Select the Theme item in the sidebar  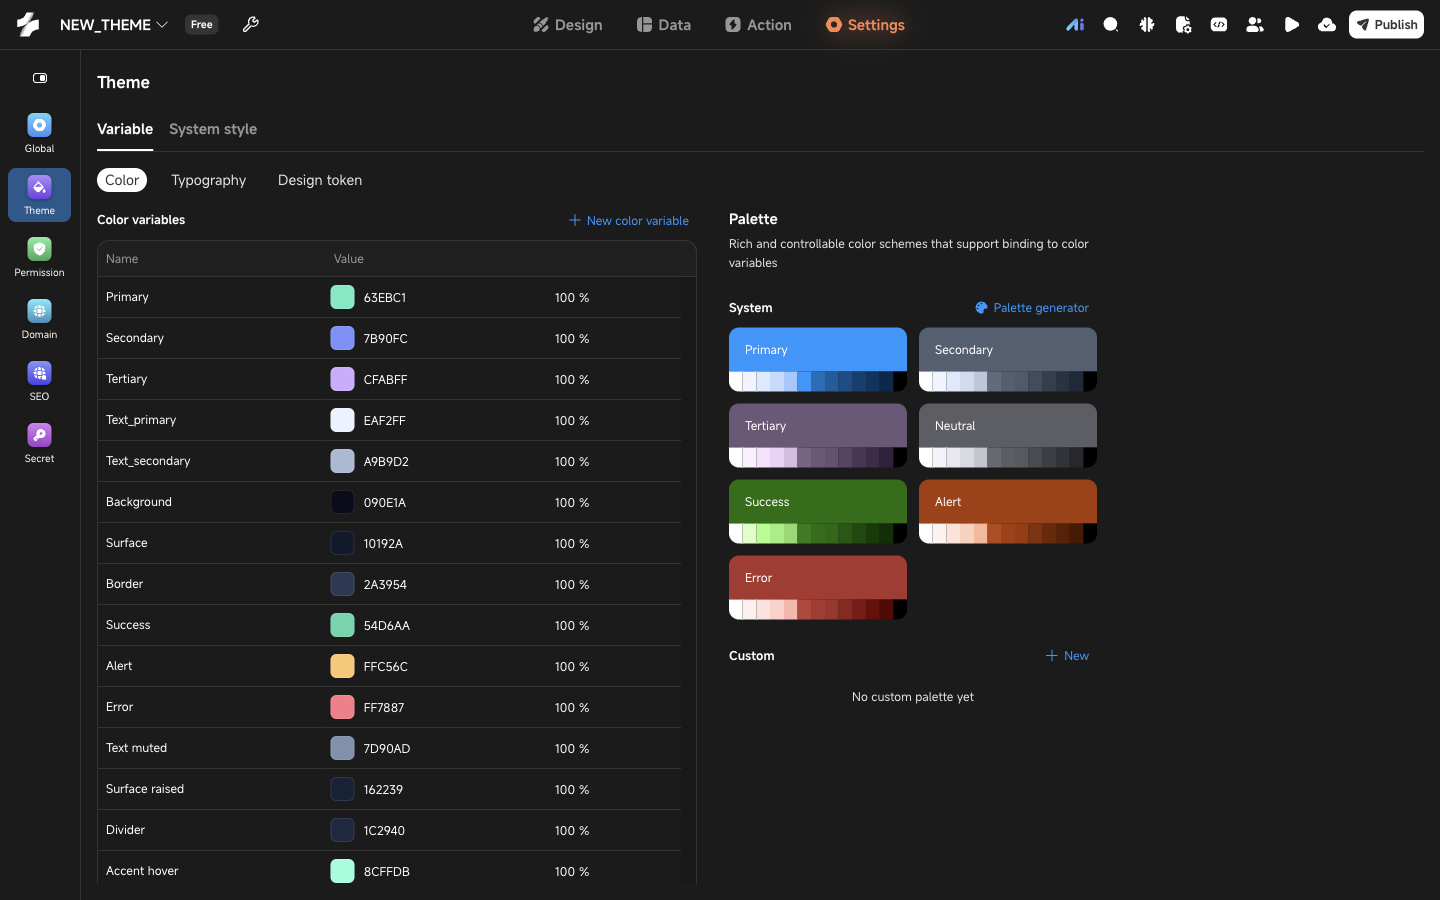pyautogui.click(x=39, y=195)
